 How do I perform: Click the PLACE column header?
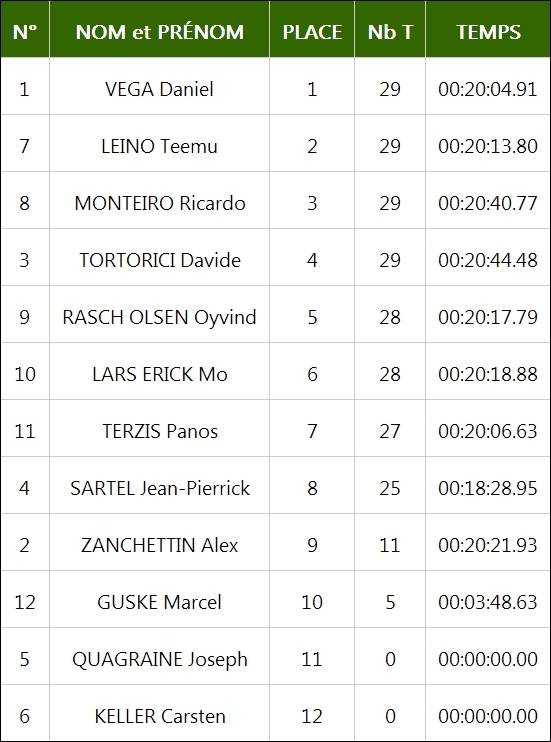312,29
